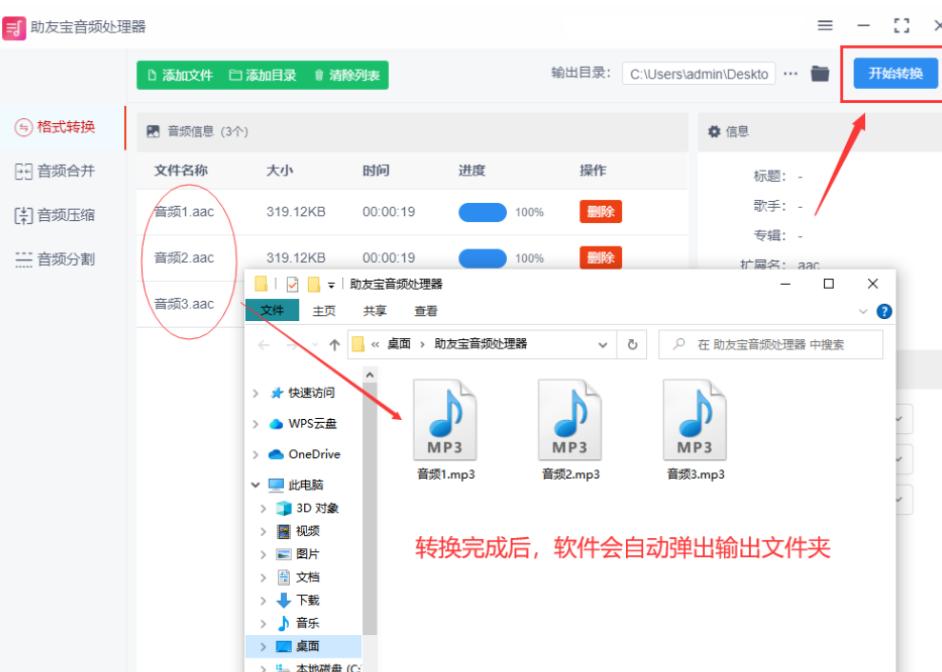Open the 主页 tab in Explorer
This screenshot has height=672, width=942.
[326, 310]
